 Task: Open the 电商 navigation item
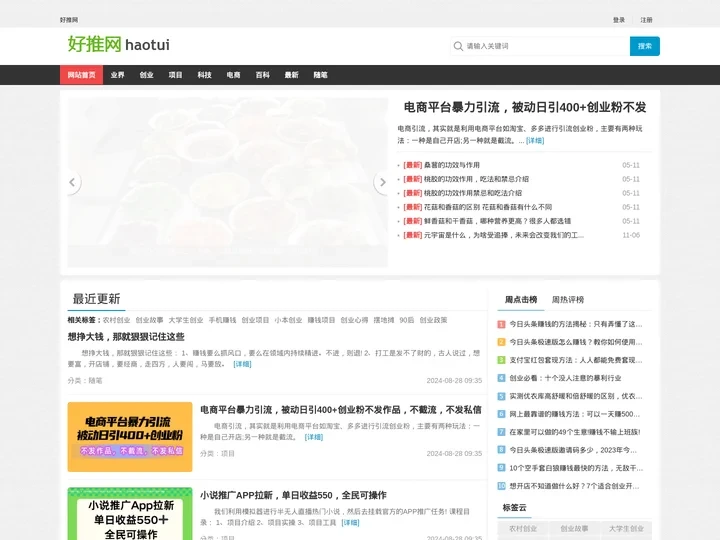click(x=233, y=75)
